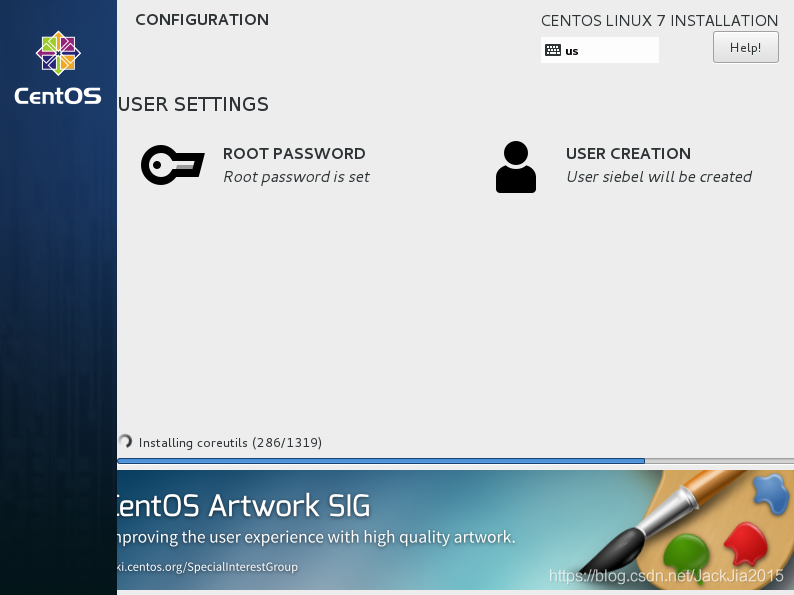Image resolution: width=794 pixels, height=595 pixels.
Task: Click the 'Installing coreutils (286/1319)' status text
Action: coord(230,443)
